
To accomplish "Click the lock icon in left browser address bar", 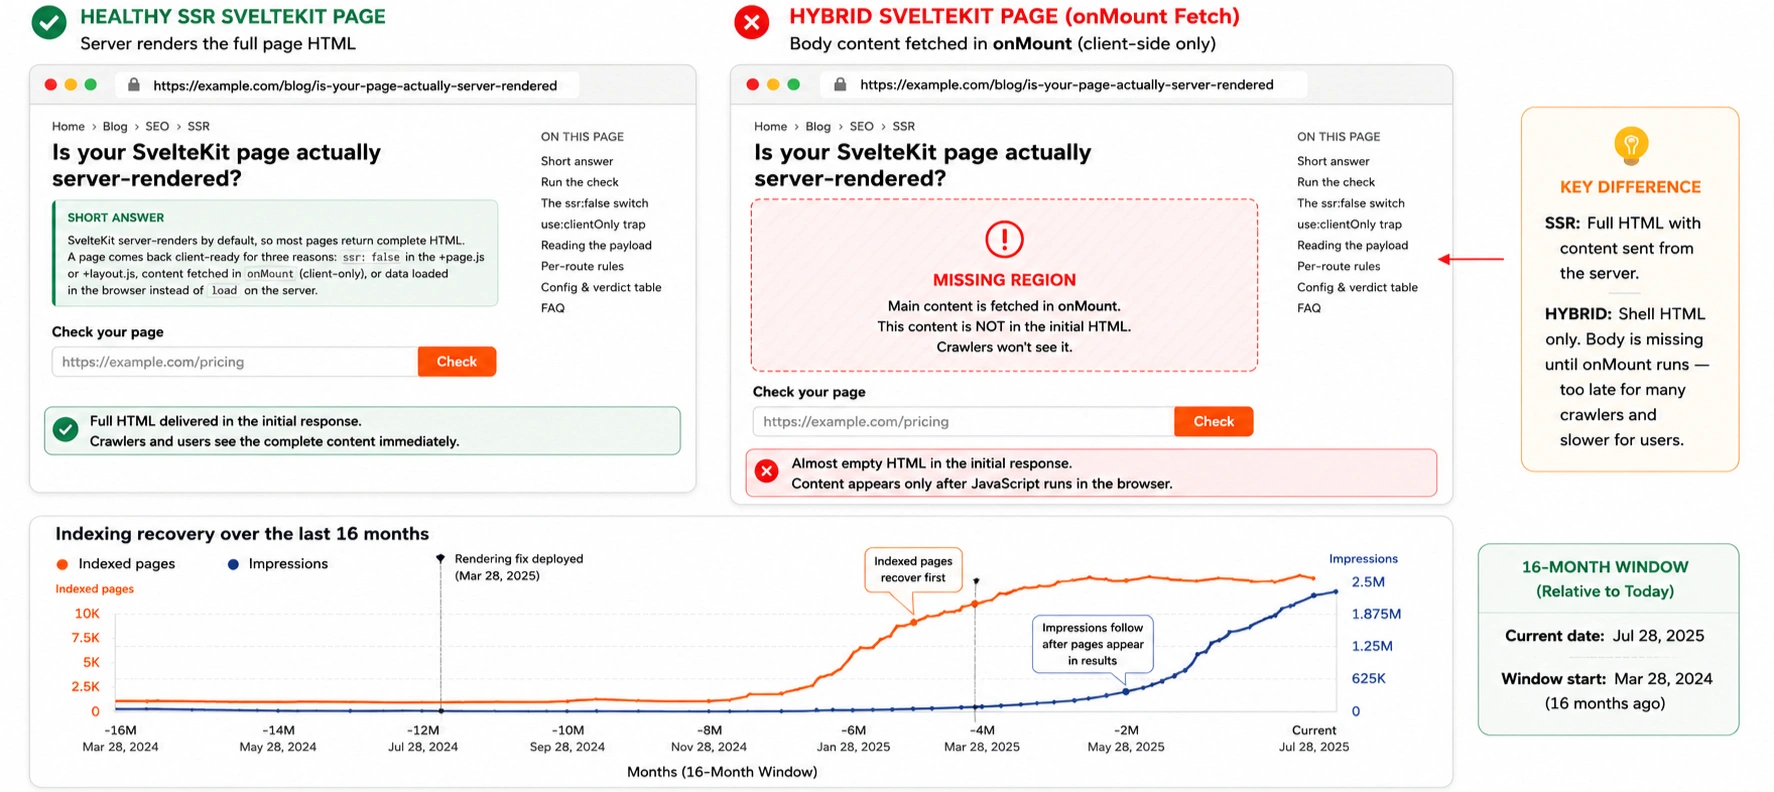I will (134, 85).
